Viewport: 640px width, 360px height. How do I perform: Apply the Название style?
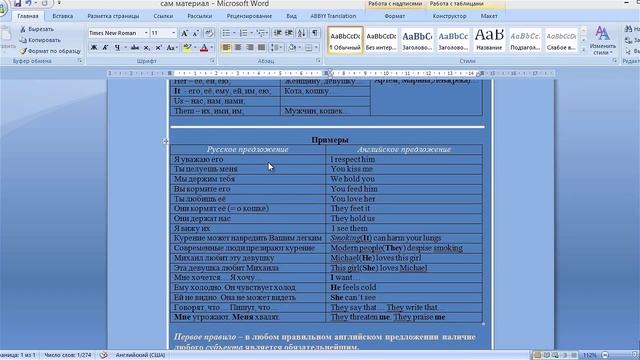tap(489, 40)
